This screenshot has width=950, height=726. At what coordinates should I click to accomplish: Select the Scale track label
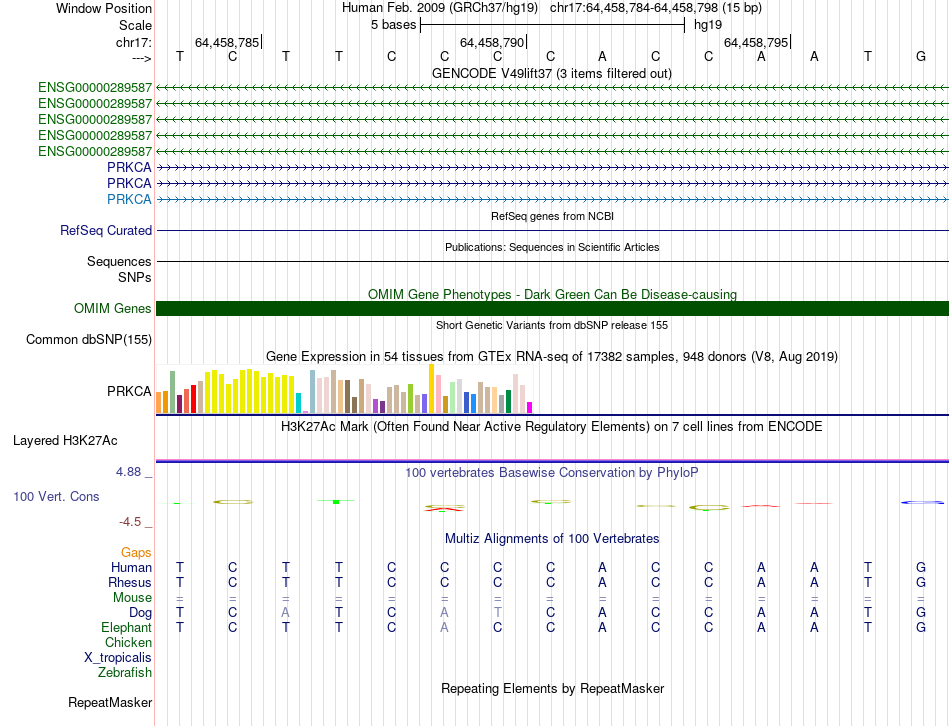135,25
